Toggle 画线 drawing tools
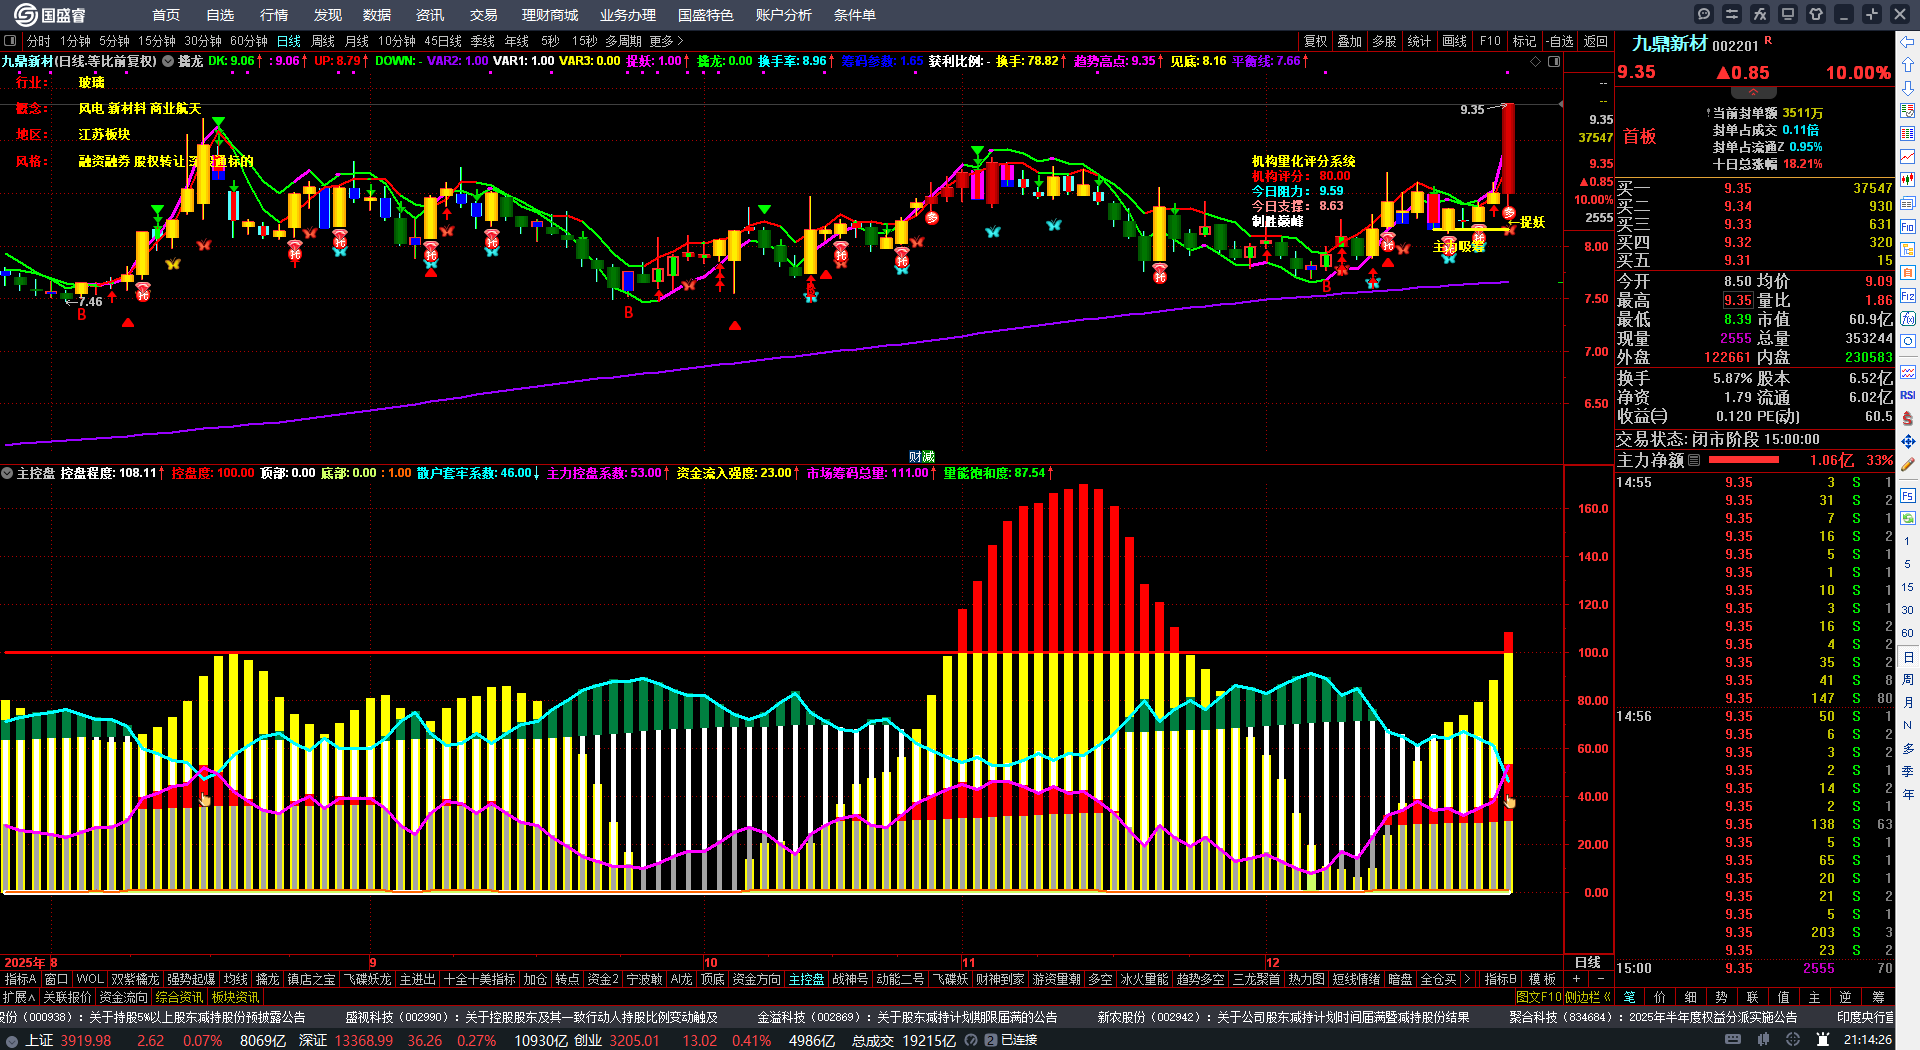This screenshot has height=1050, width=1920. [x=1454, y=41]
